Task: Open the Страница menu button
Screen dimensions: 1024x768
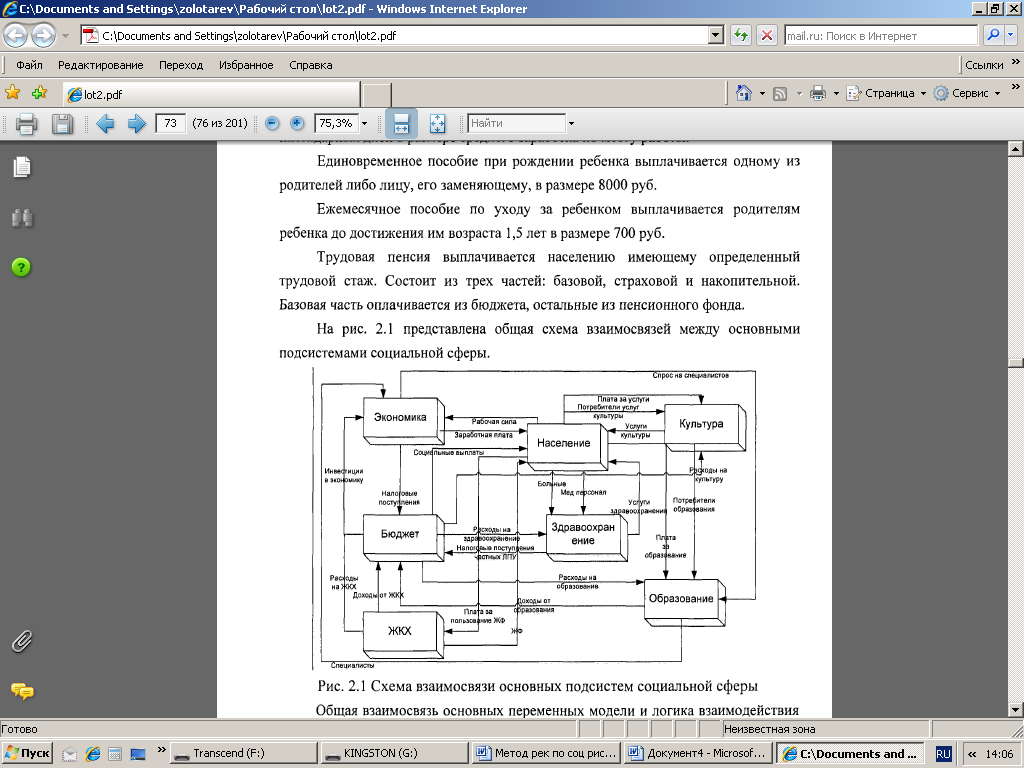Action: click(886, 93)
